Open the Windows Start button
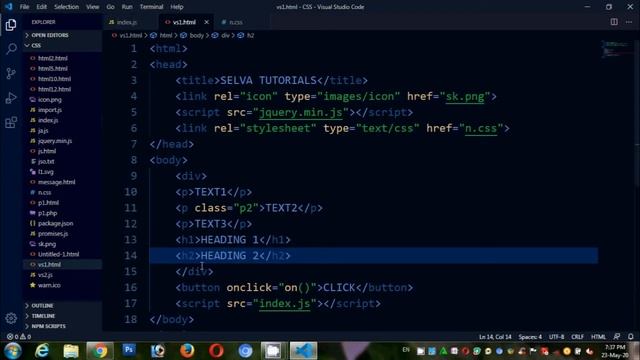The width and height of the screenshot is (640, 360). [x=13, y=351]
